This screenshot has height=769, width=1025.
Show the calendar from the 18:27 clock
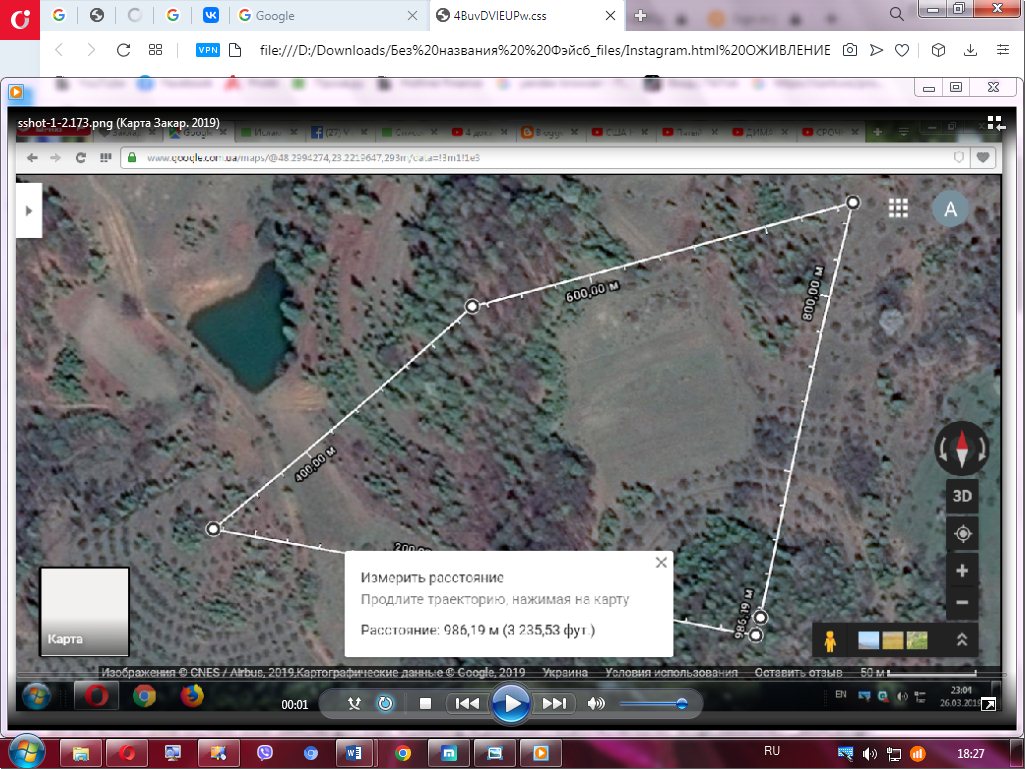coord(971,754)
